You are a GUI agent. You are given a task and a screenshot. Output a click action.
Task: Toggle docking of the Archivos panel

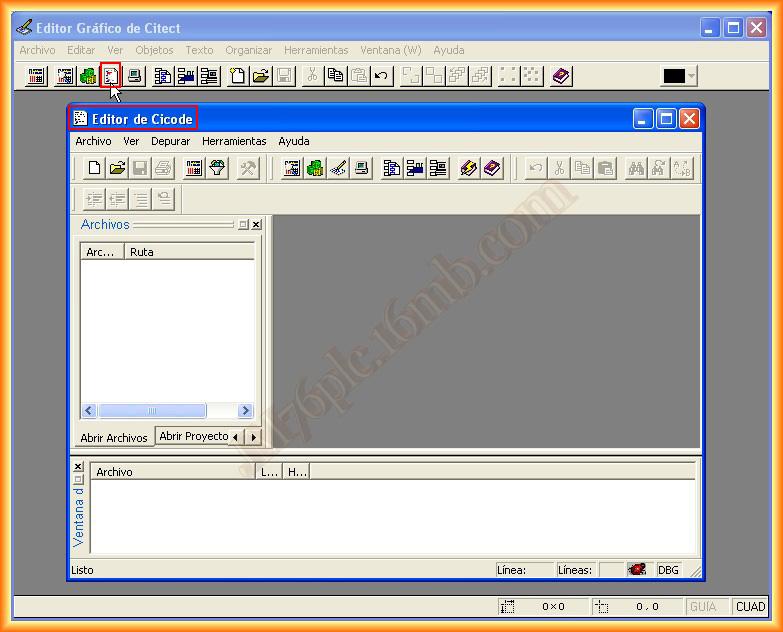243,225
